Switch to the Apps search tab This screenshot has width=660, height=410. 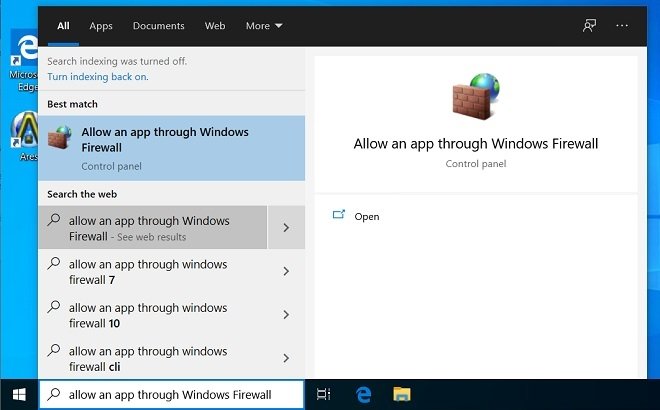click(x=101, y=26)
